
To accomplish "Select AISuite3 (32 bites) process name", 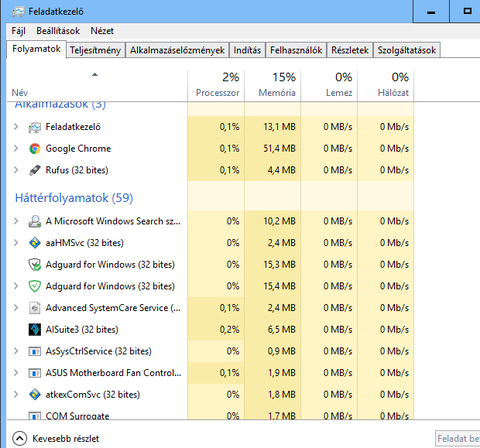I will click(82, 330).
